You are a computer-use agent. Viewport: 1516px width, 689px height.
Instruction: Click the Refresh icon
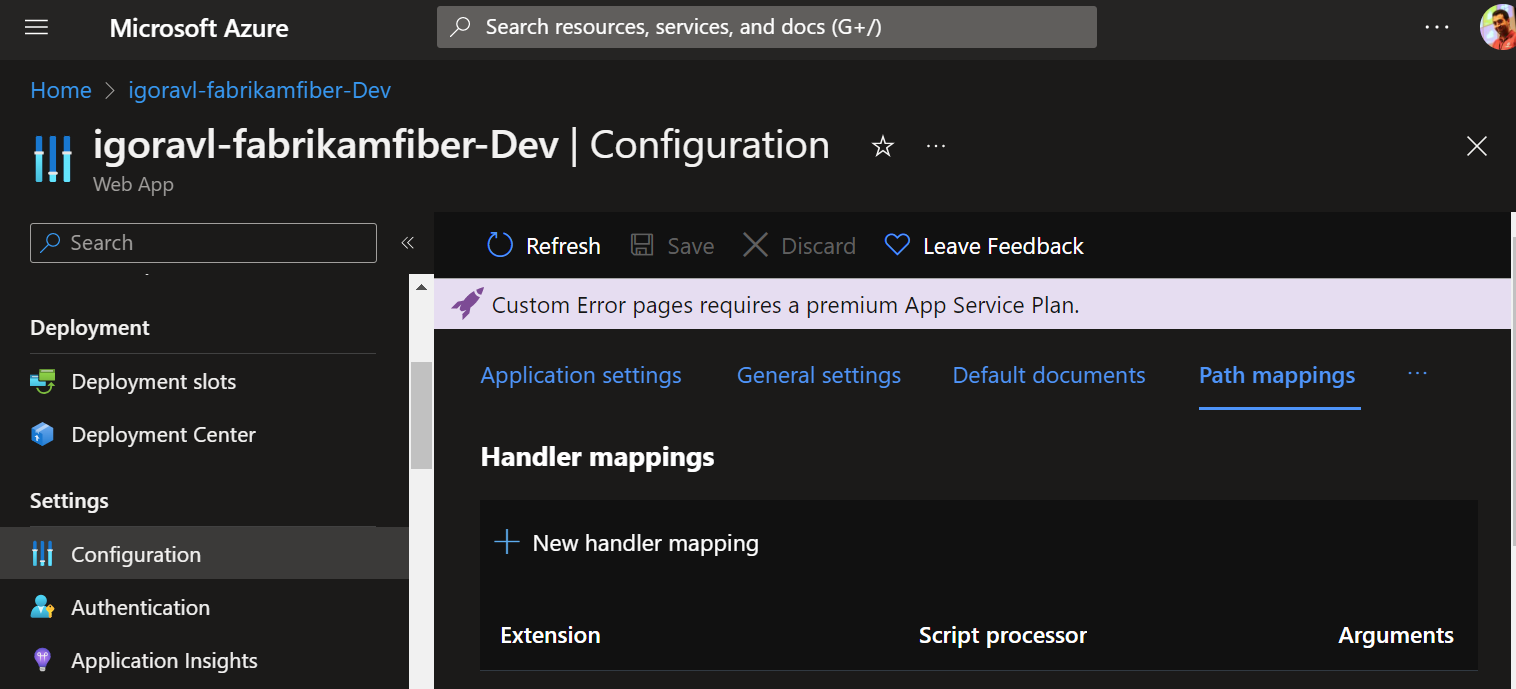[x=500, y=245]
